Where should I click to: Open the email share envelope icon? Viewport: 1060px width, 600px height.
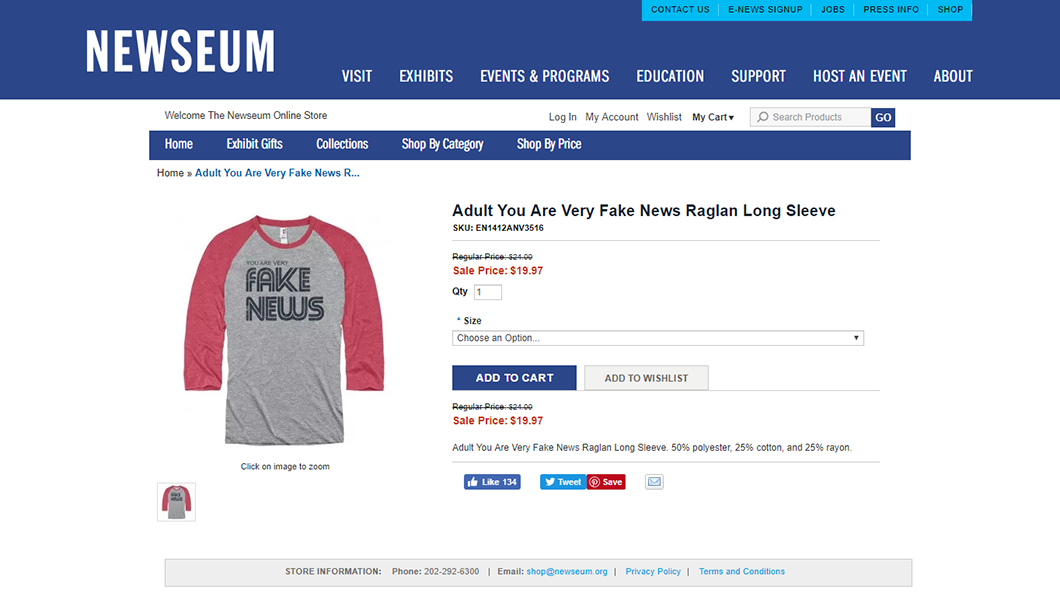click(654, 481)
